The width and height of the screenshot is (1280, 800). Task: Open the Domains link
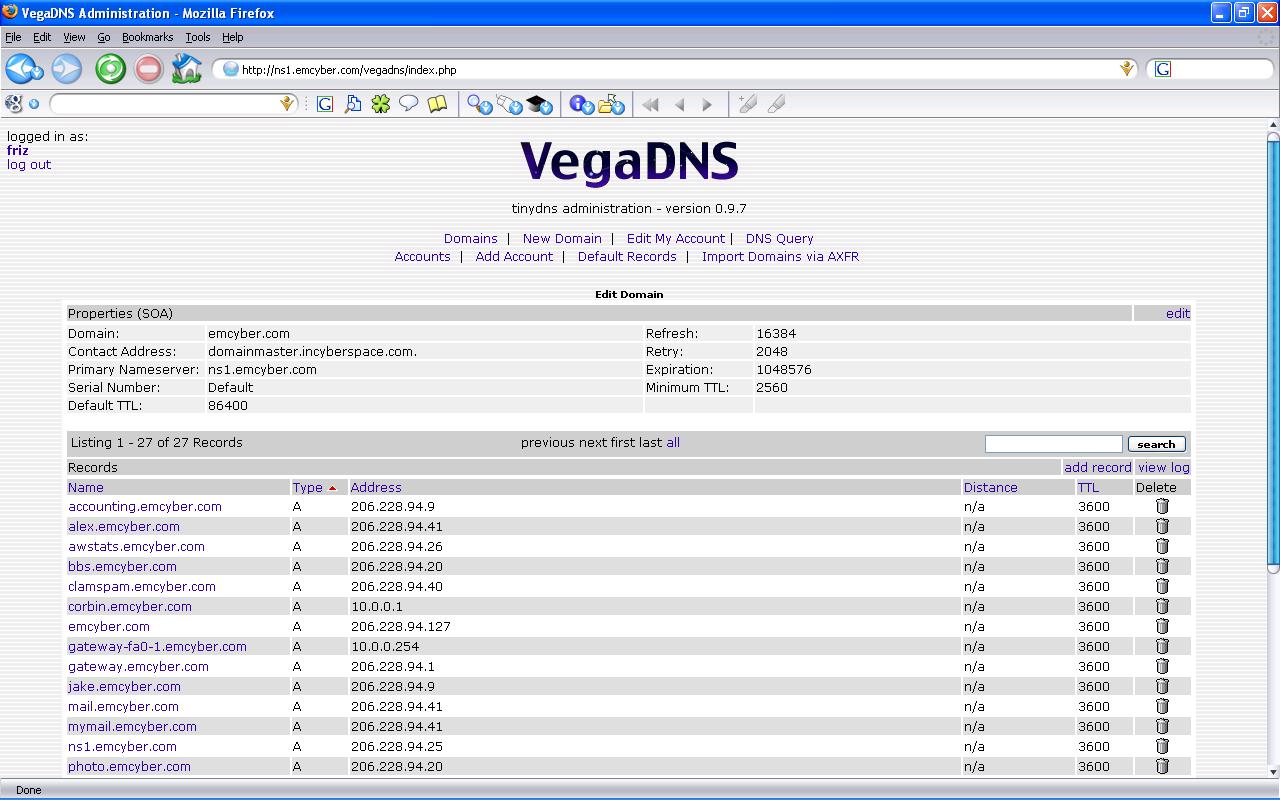tap(471, 238)
